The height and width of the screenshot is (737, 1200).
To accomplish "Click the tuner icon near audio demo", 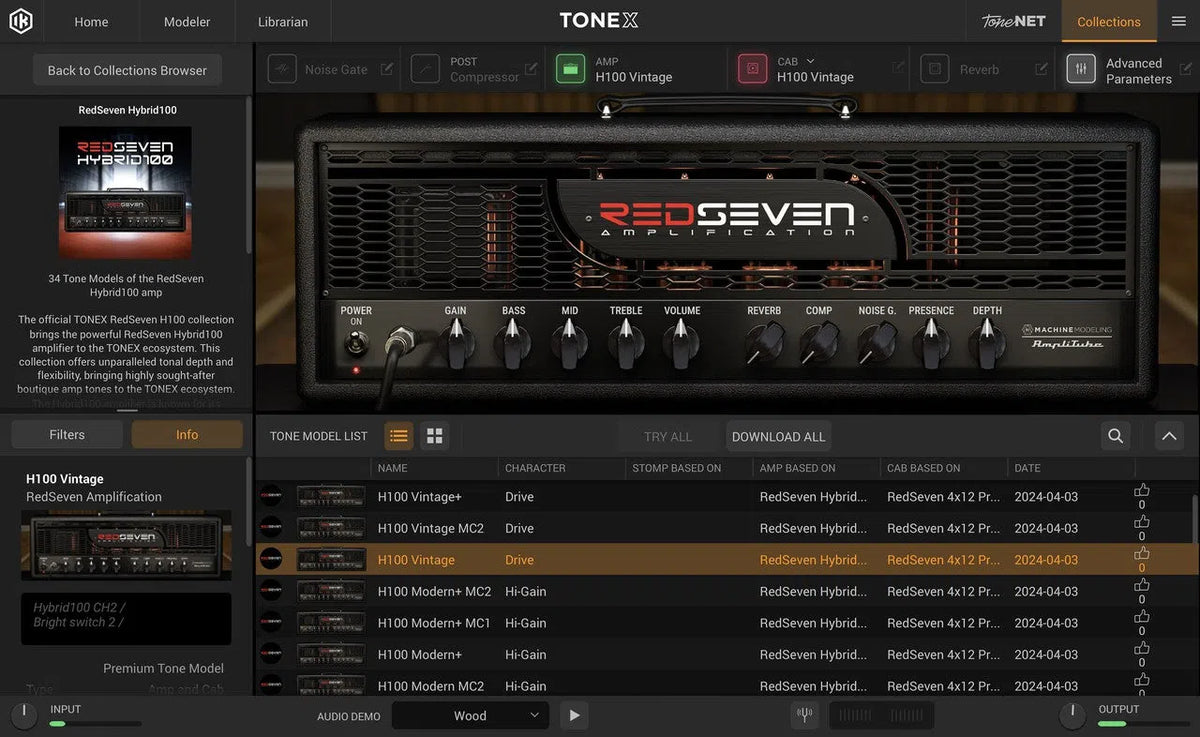I will (804, 714).
